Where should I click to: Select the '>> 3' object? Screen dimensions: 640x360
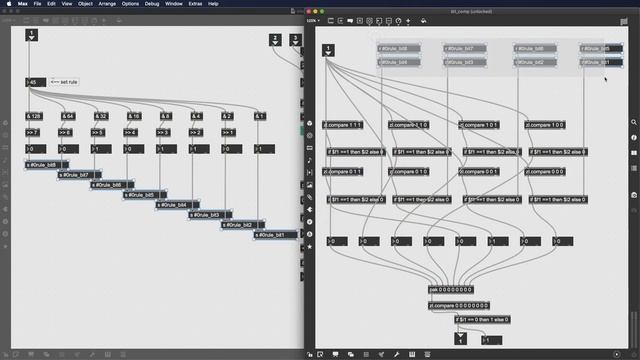[x=163, y=133]
